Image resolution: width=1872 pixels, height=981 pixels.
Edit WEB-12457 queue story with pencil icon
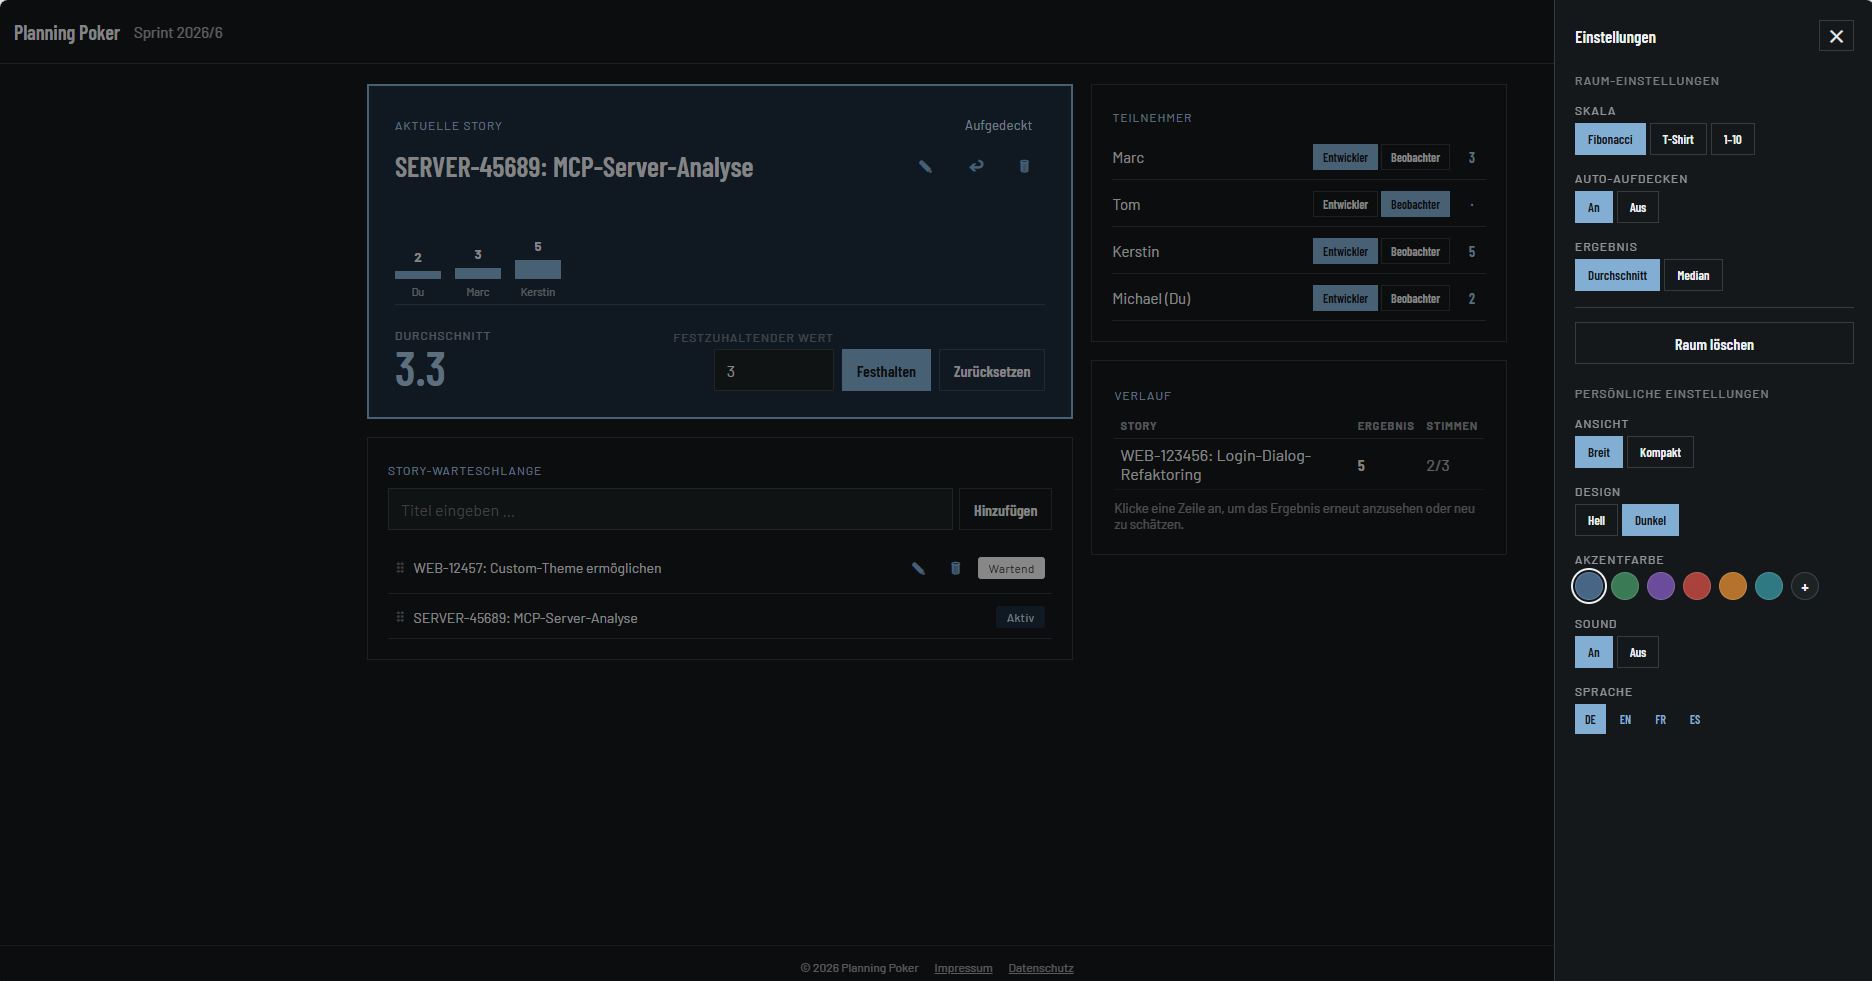[918, 568]
